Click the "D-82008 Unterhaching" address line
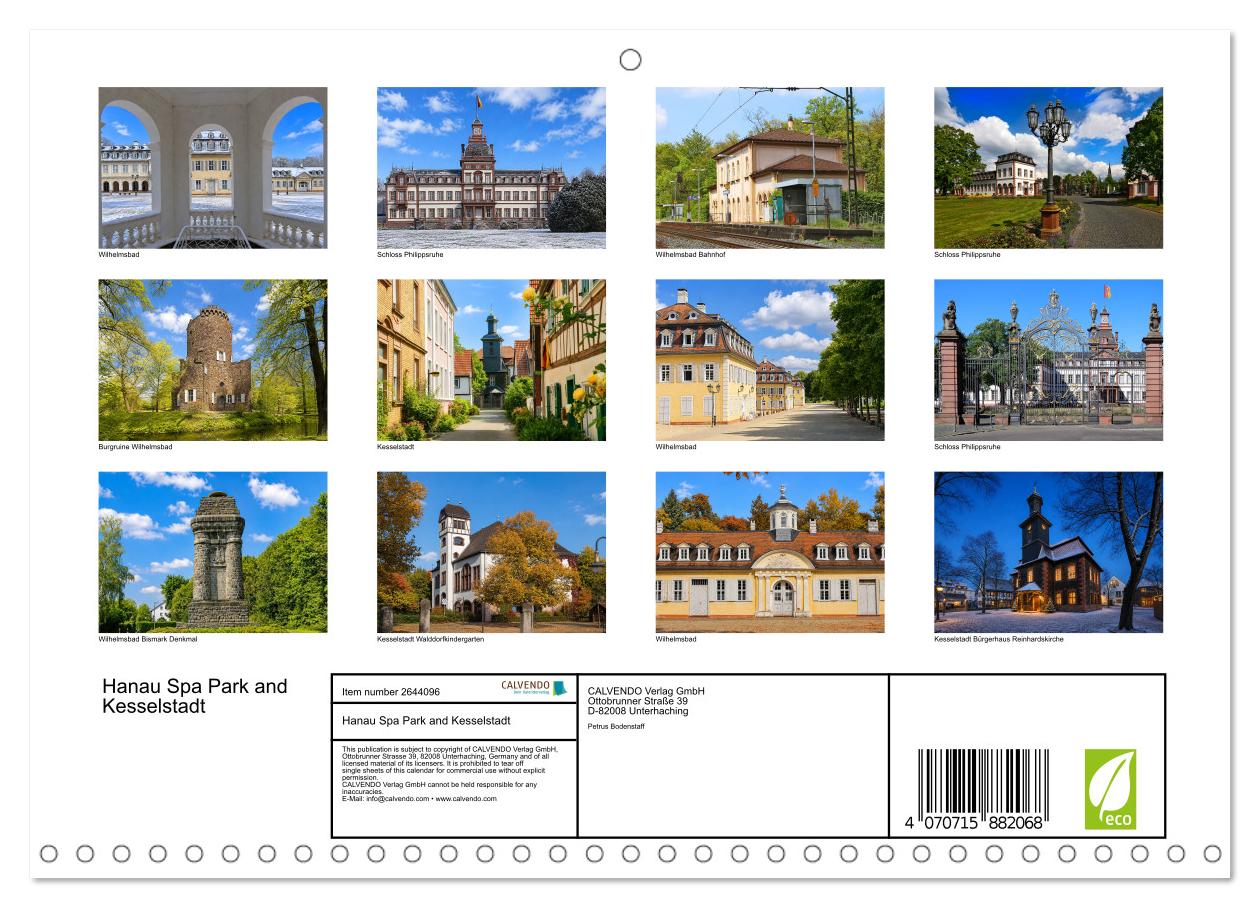The height and width of the screenshot is (908, 1260). point(638,711)
